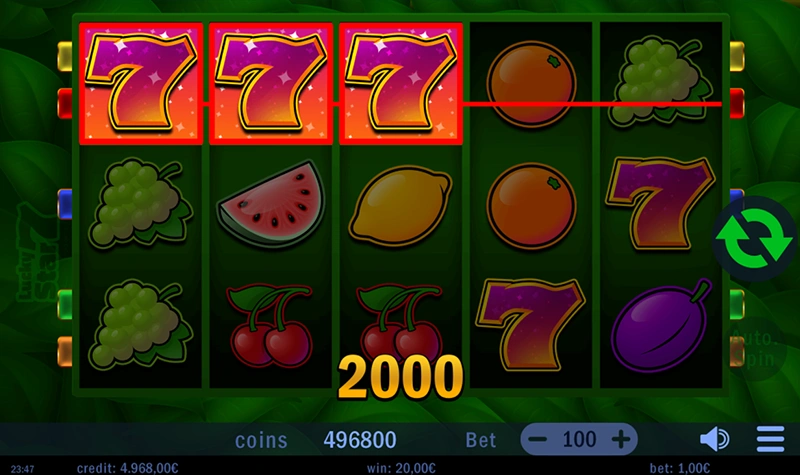The height and width of the screenshot is (475, 800).
Task: Select the green payline marker on the left
Action: 65,305
